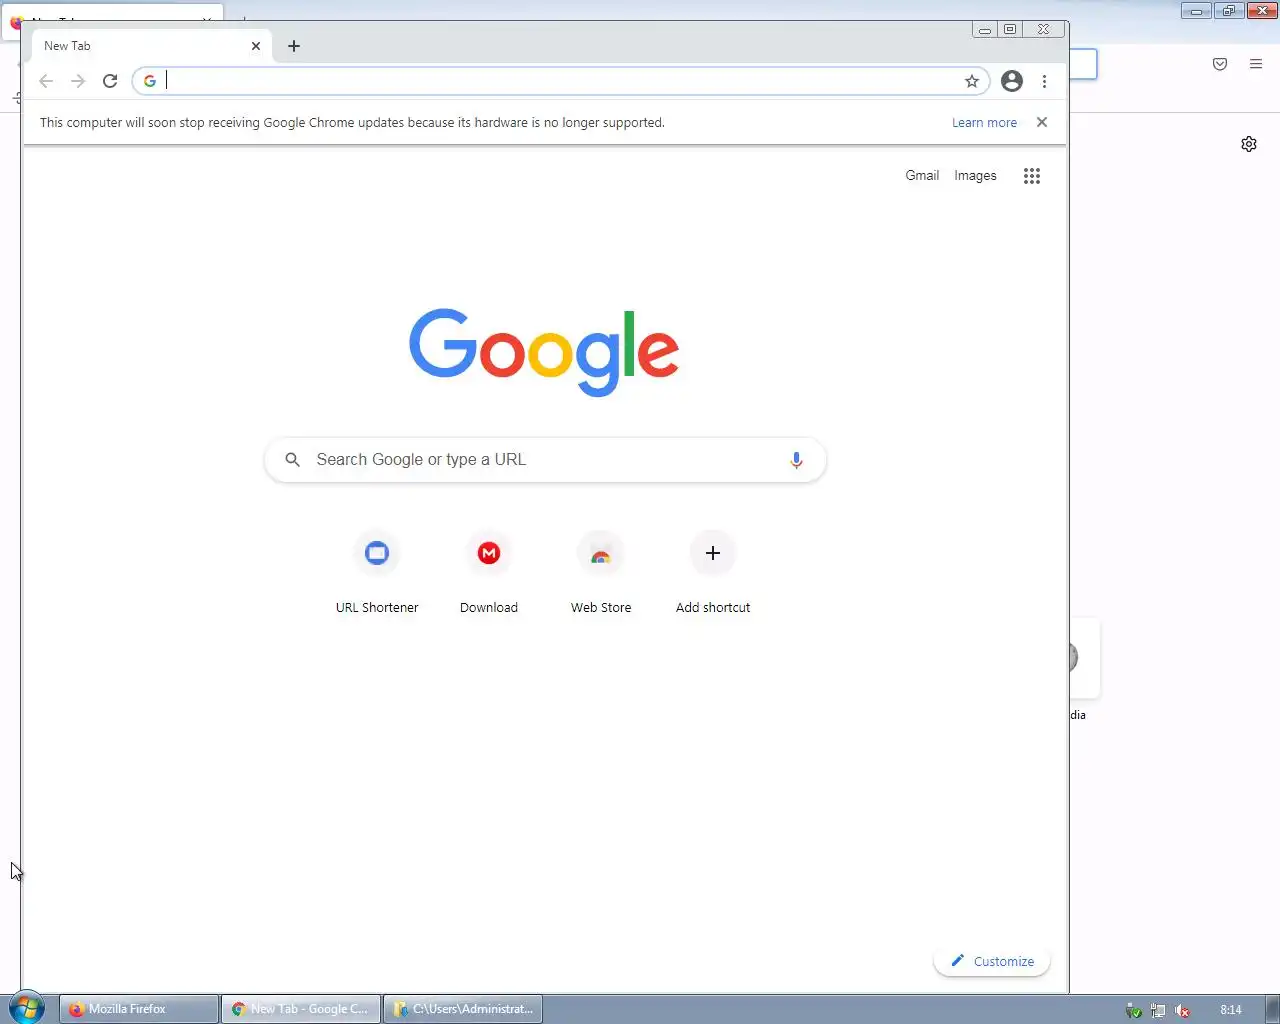Click the Google logo
Screen dimensions: 1280x1024
544,352
